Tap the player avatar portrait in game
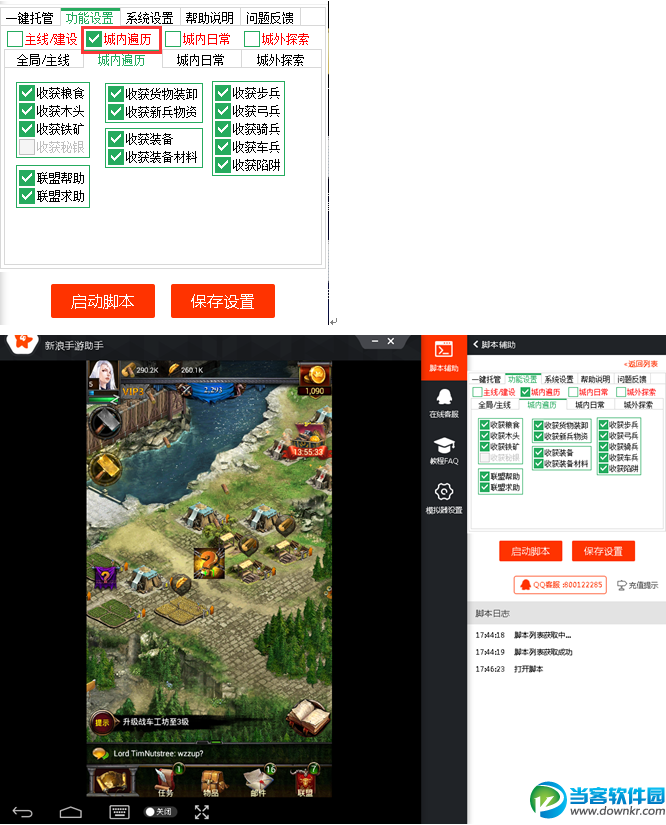The height and width of the screenshot is (825, 666). click(x=103, y=376)
